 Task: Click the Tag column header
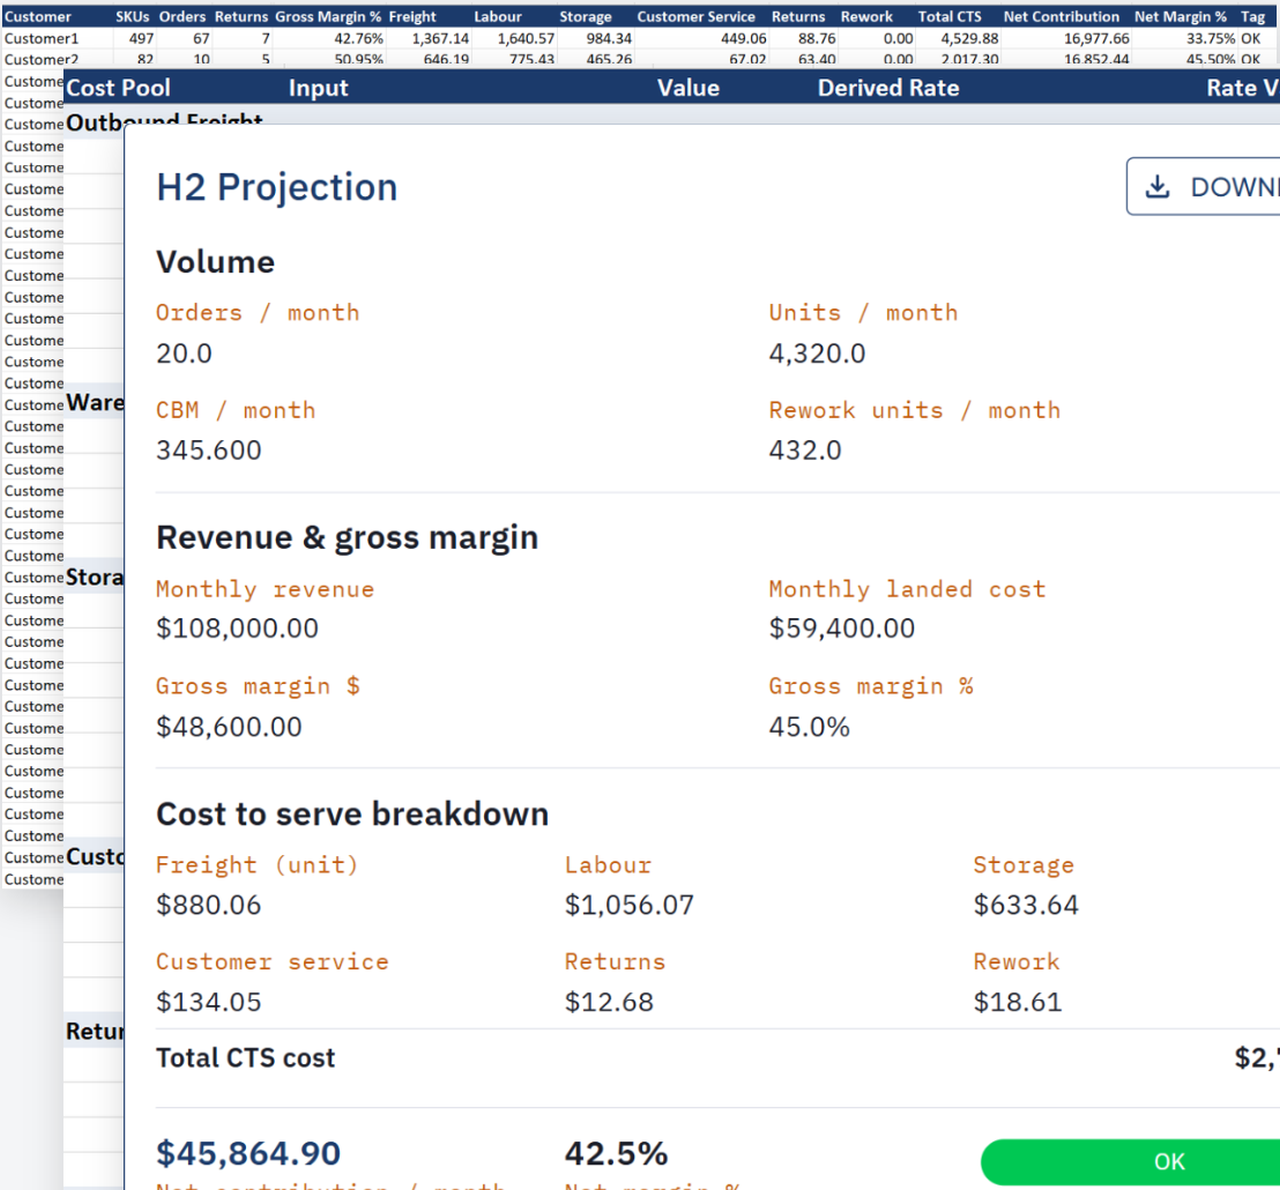click(x=1253, y=16)
